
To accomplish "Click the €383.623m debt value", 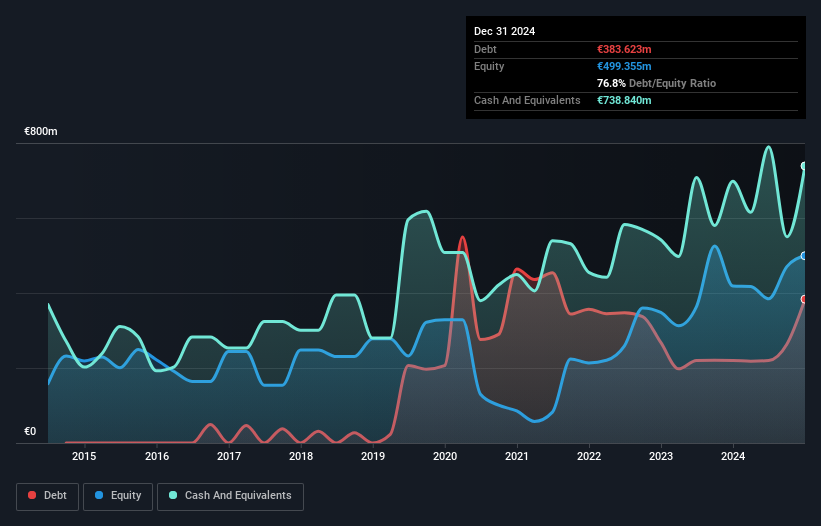I will pos(624,49).
